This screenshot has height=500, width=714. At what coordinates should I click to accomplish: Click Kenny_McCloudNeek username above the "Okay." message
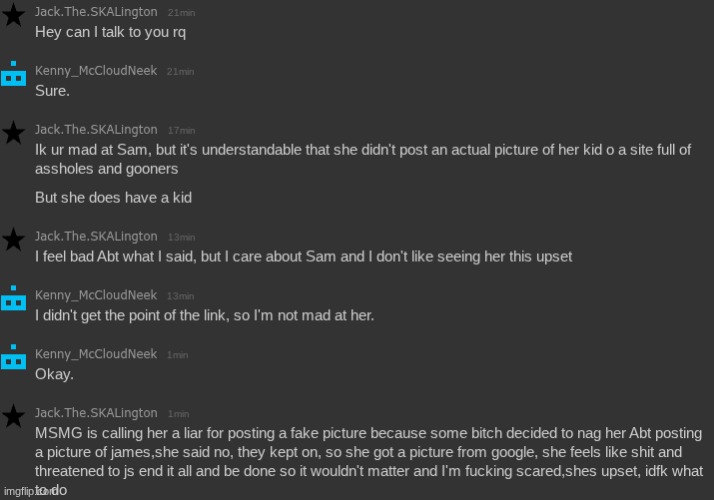96,354
